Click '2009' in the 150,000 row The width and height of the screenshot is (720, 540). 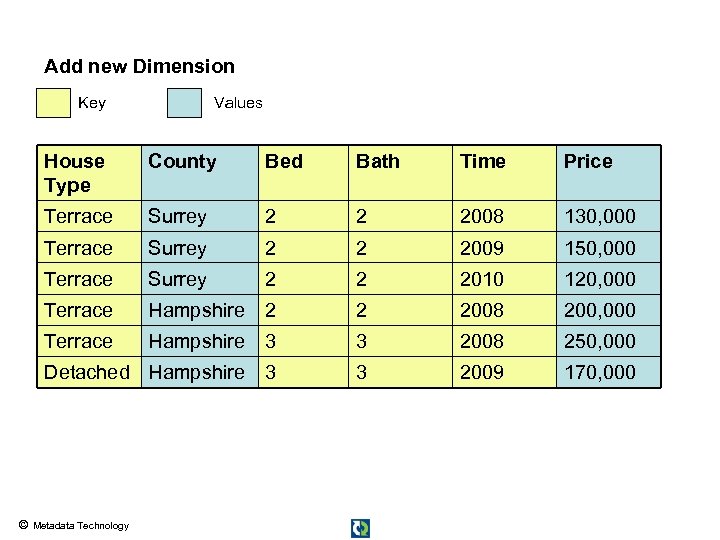(x=504, y=248)
